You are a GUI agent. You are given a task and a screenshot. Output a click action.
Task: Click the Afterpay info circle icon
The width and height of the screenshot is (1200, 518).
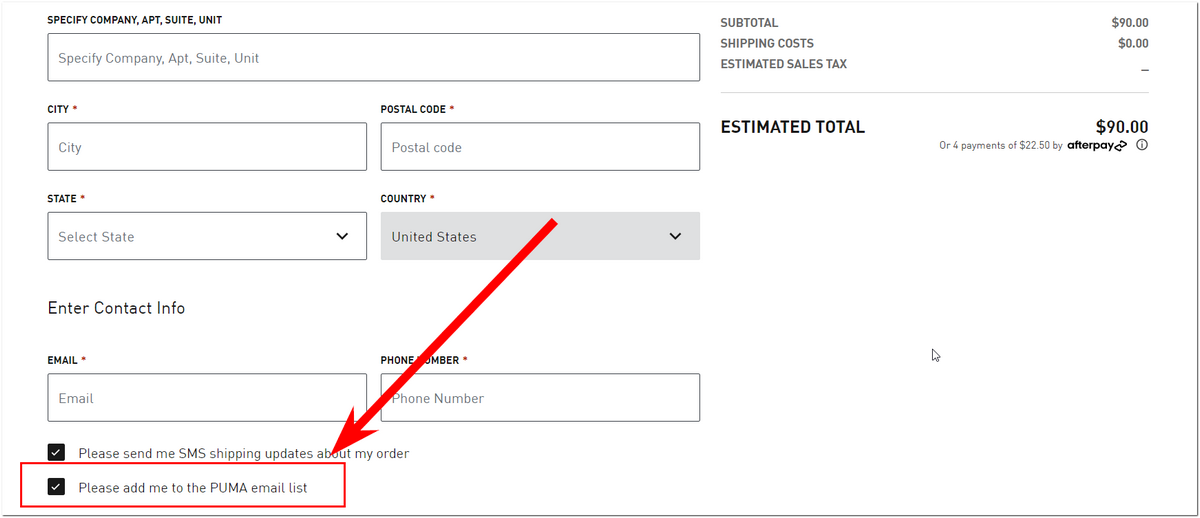[1142, 145]
